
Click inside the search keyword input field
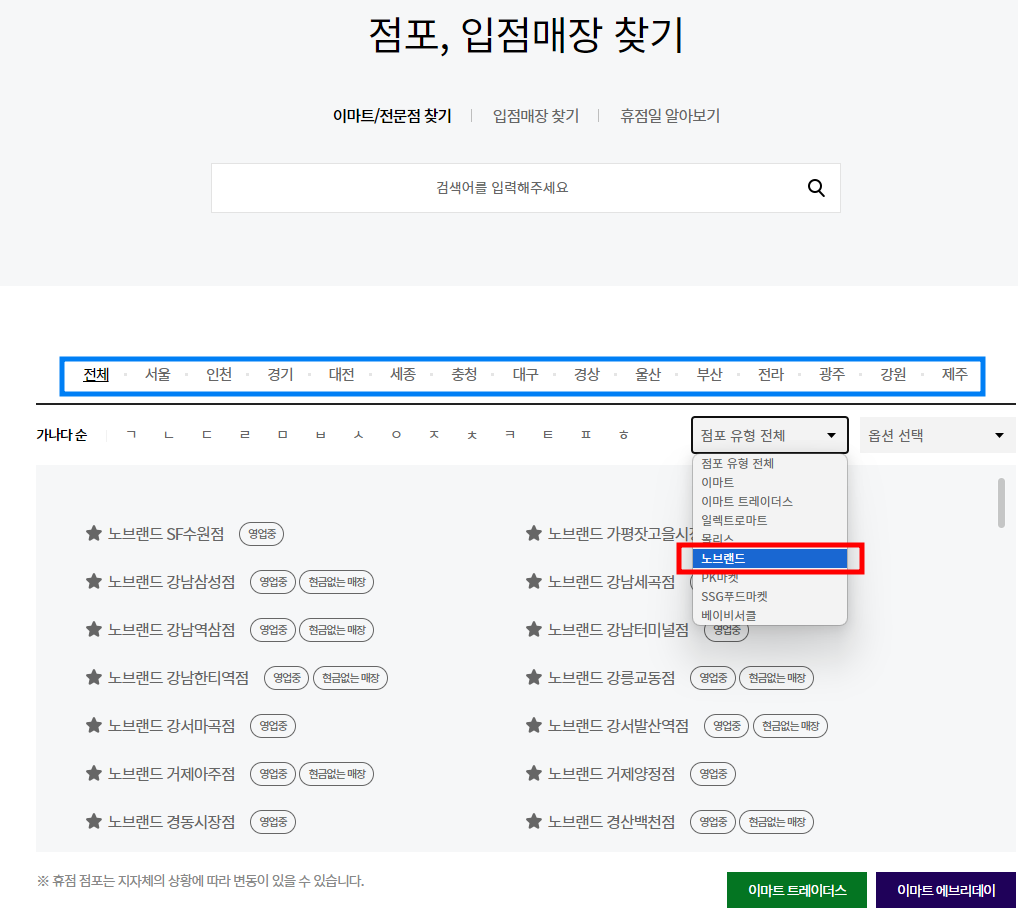tap(500, 187)
